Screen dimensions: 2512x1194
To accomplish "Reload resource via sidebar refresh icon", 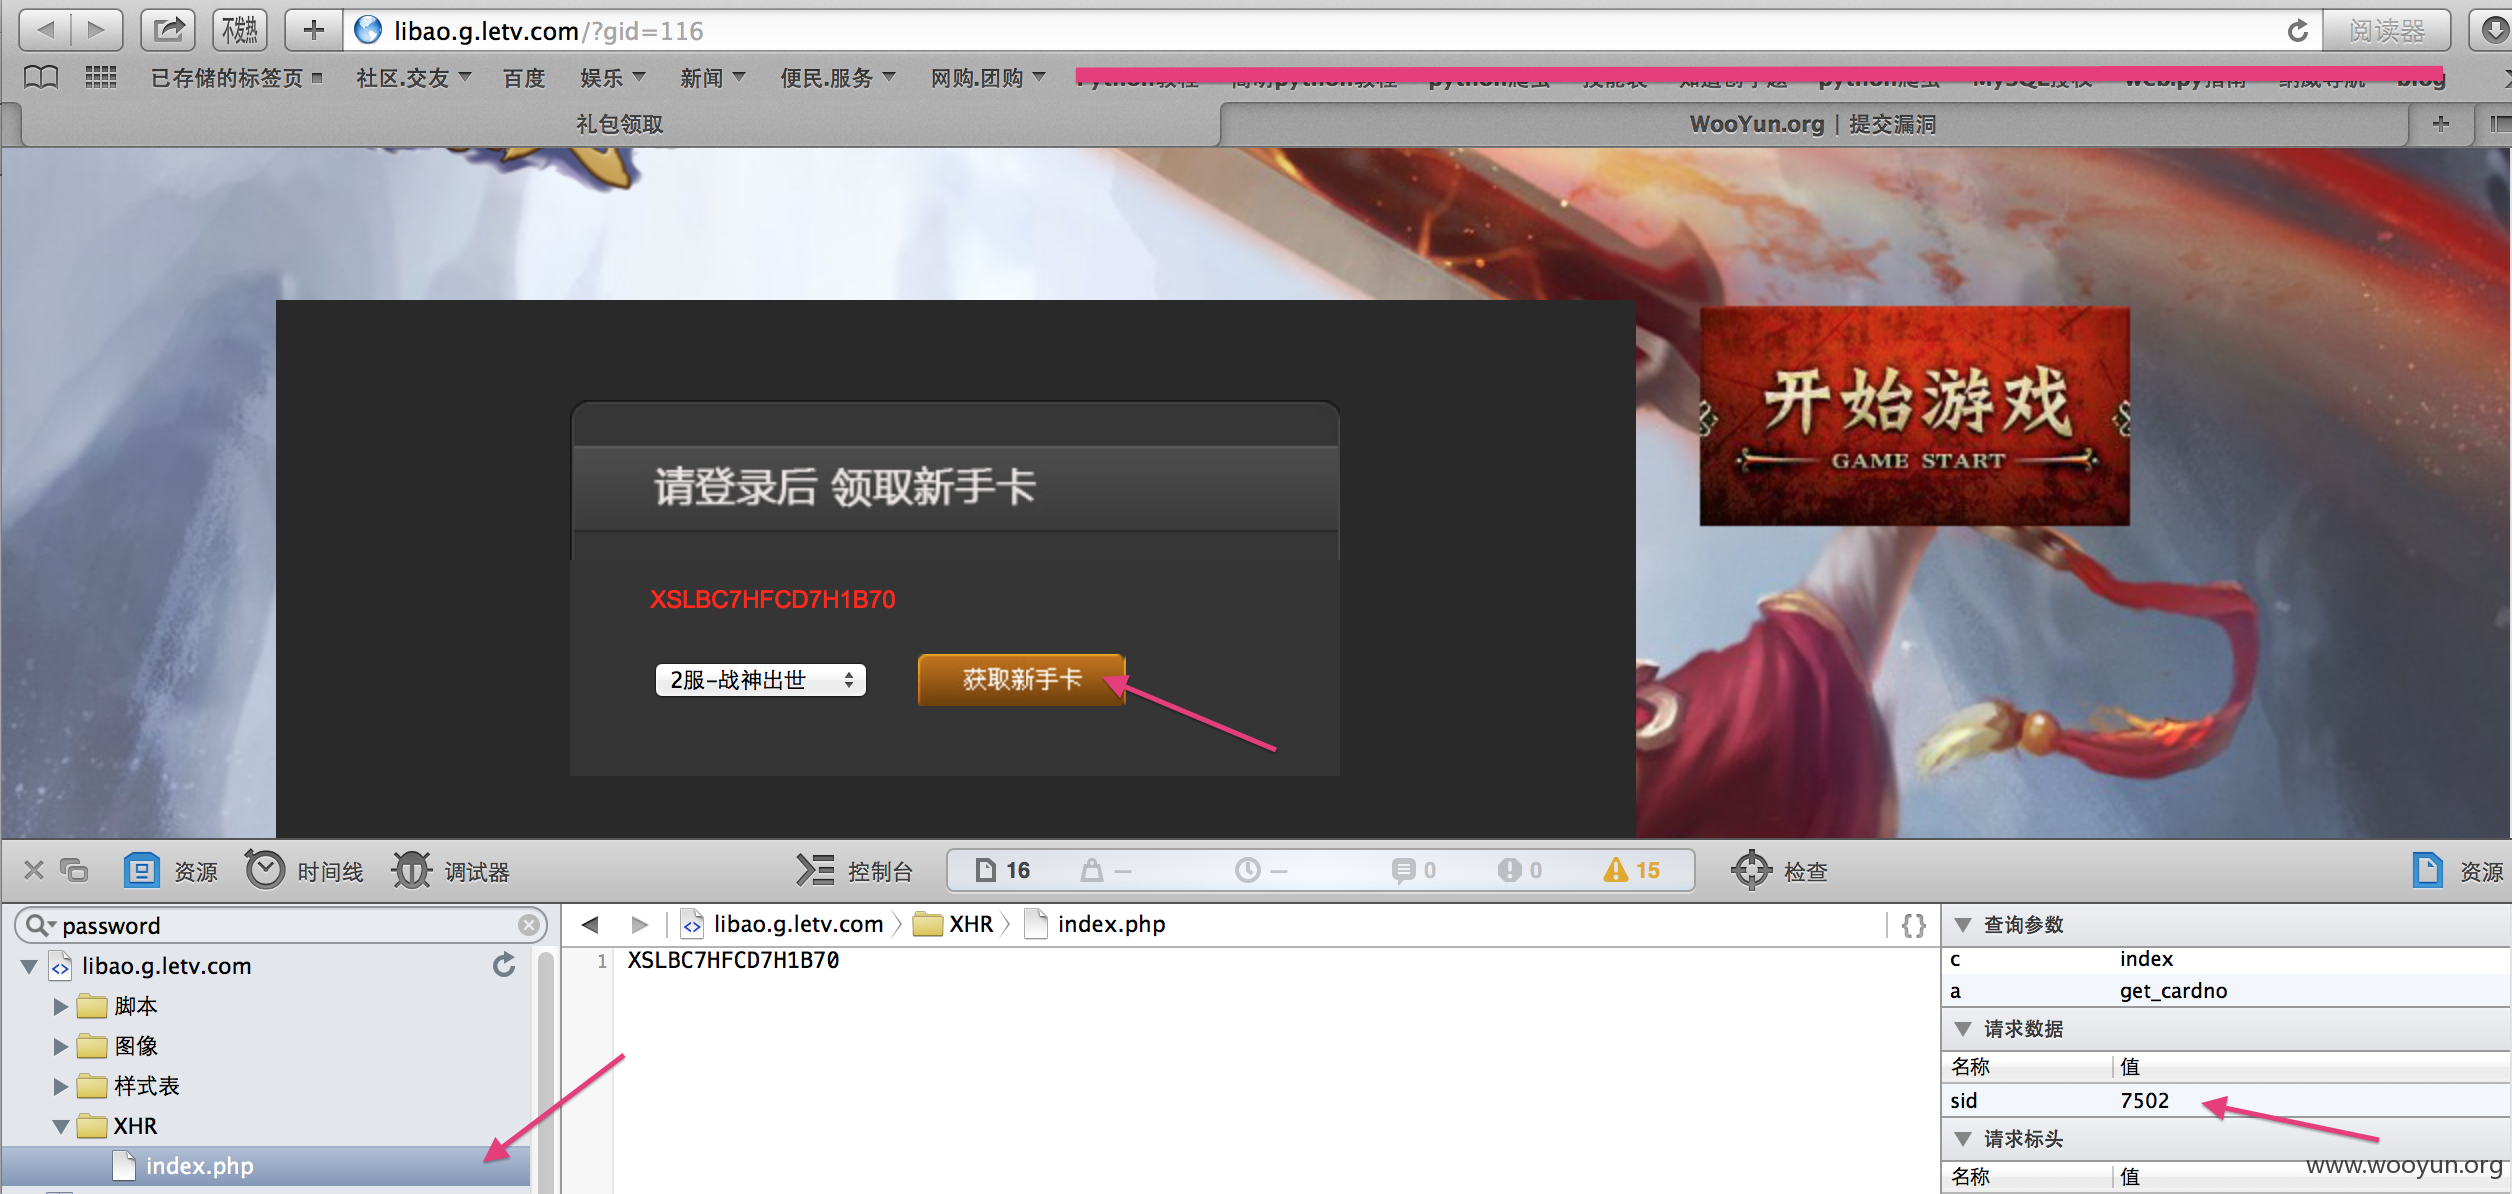I will (504, 965).
